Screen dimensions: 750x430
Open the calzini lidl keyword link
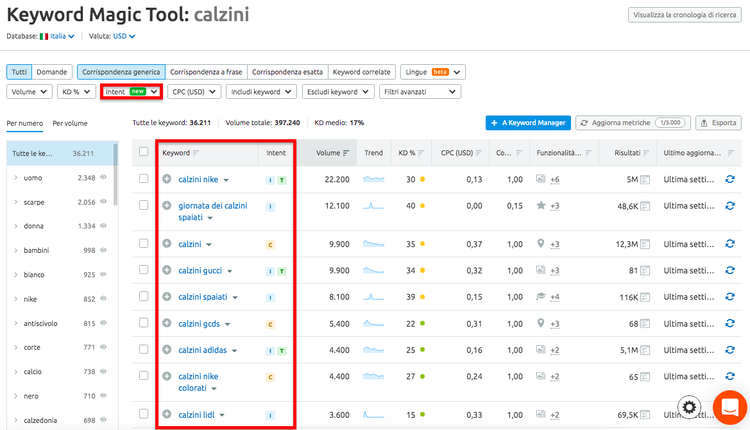[x=196, y=415]
